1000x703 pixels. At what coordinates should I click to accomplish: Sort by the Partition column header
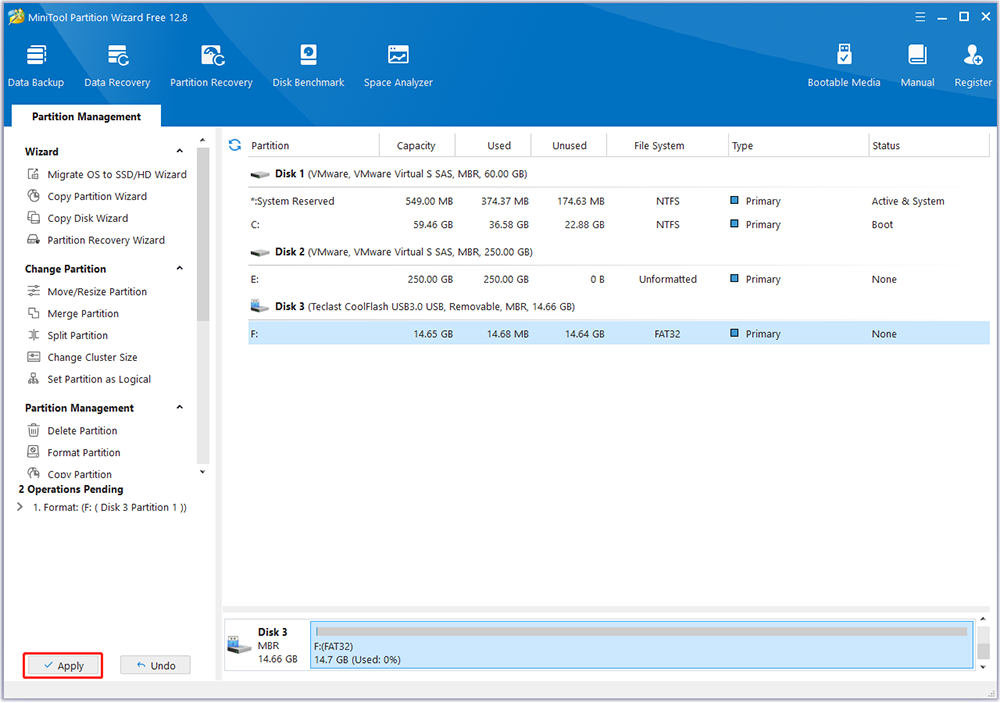(312, 145)
